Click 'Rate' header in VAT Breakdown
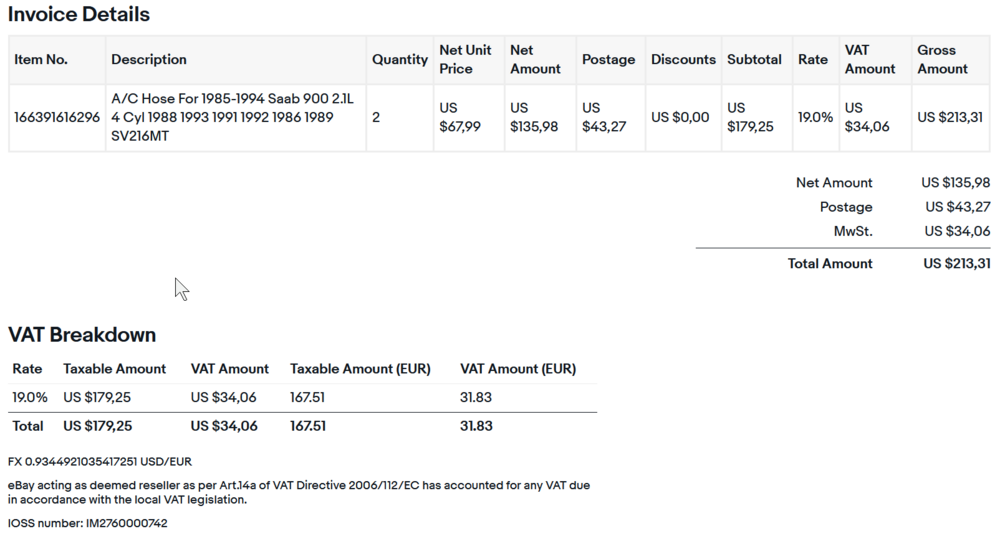The image size is (1000, 539). [27, 369]
